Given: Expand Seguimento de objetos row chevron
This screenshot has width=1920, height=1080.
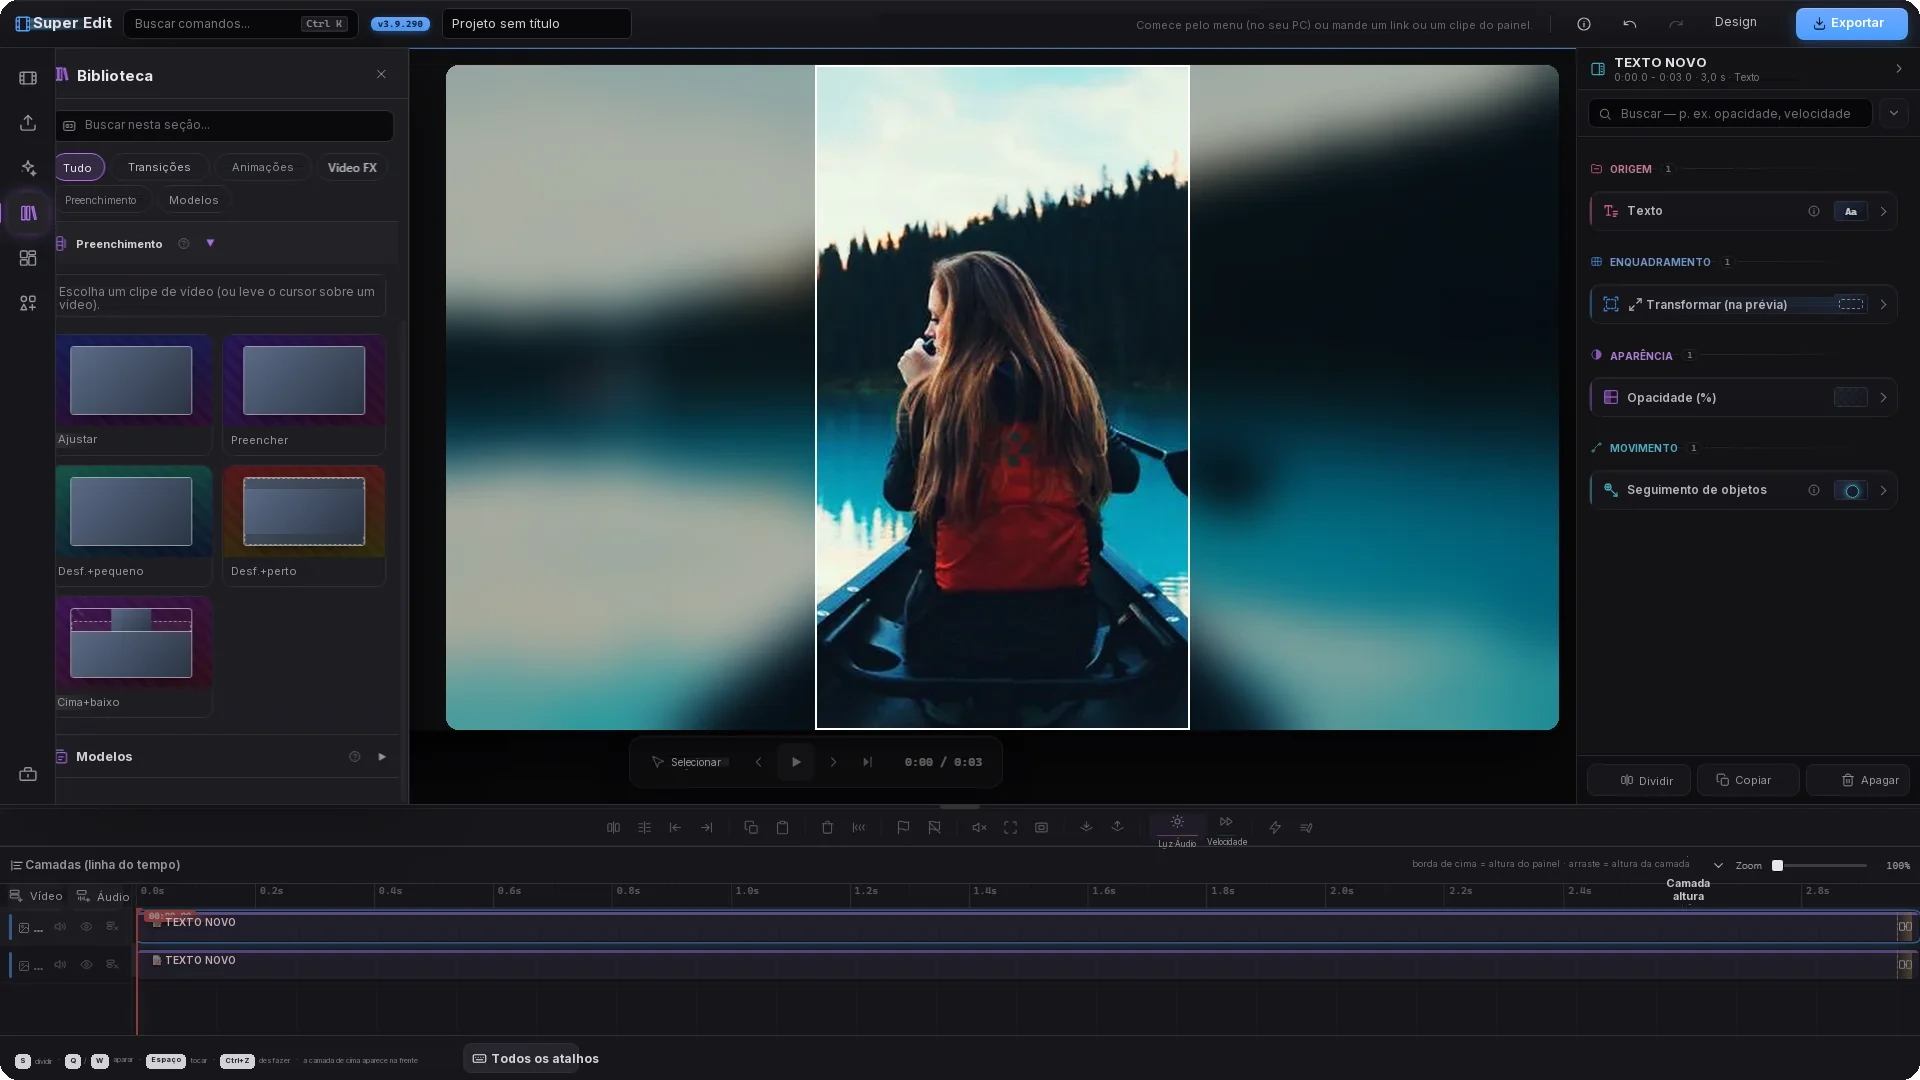Looking at the screenshot, I should [1883, 491].
